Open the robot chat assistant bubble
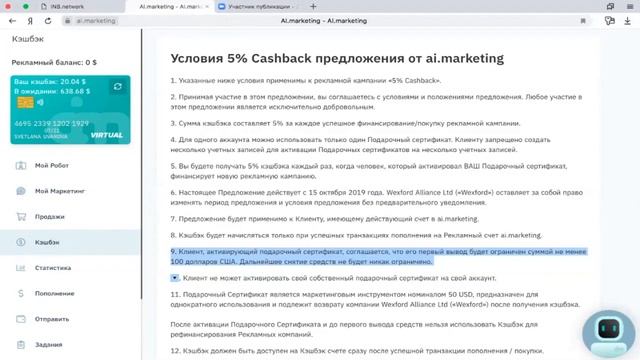640x360 pixels. (x=609, y=333)
